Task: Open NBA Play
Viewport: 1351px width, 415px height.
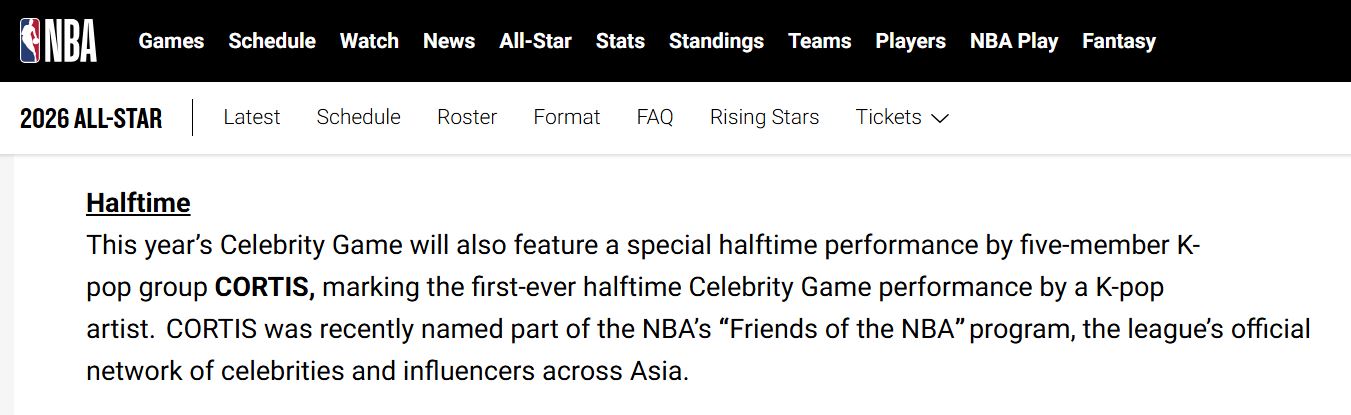Action: 1014,41
